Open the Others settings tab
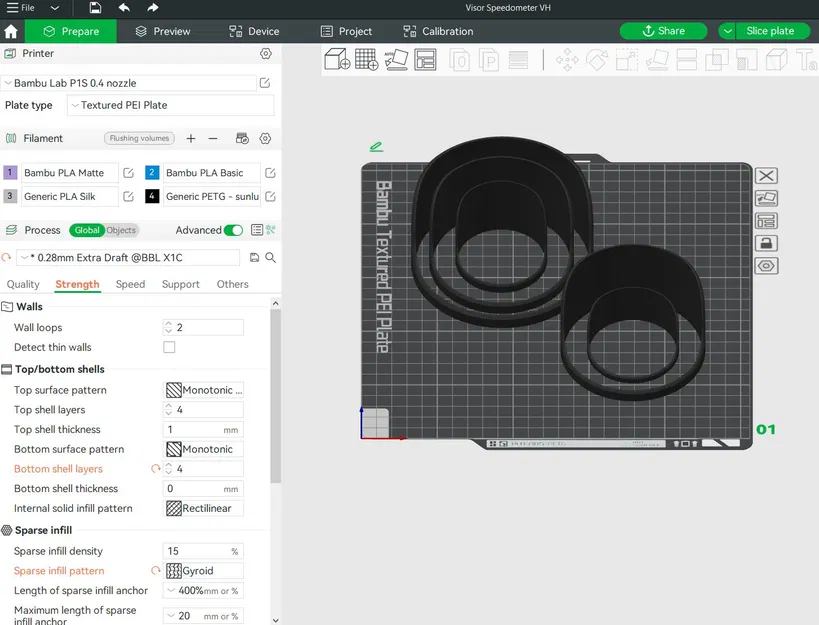The image size is (819, 625). (232, 284)
